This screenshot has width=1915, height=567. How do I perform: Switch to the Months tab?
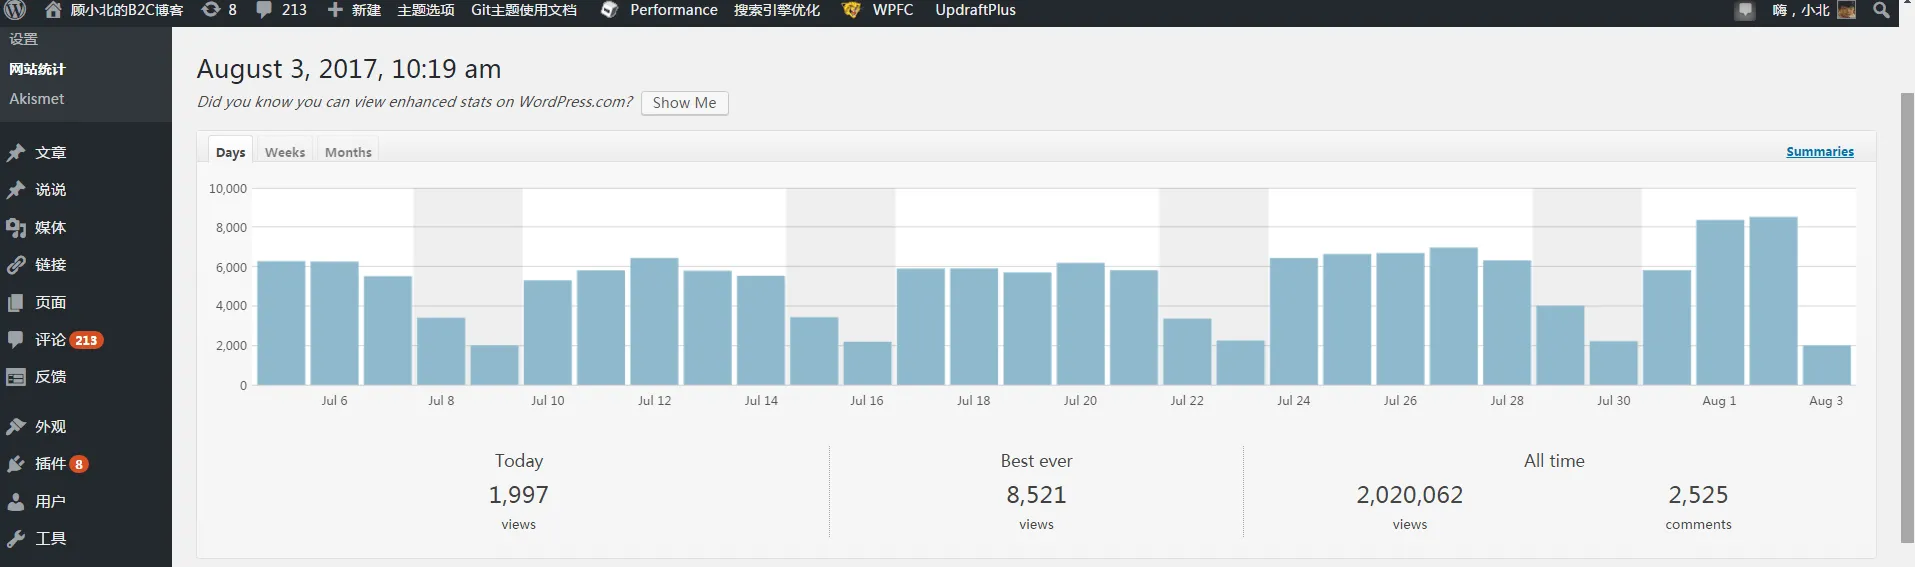click(x=348, y=151)
